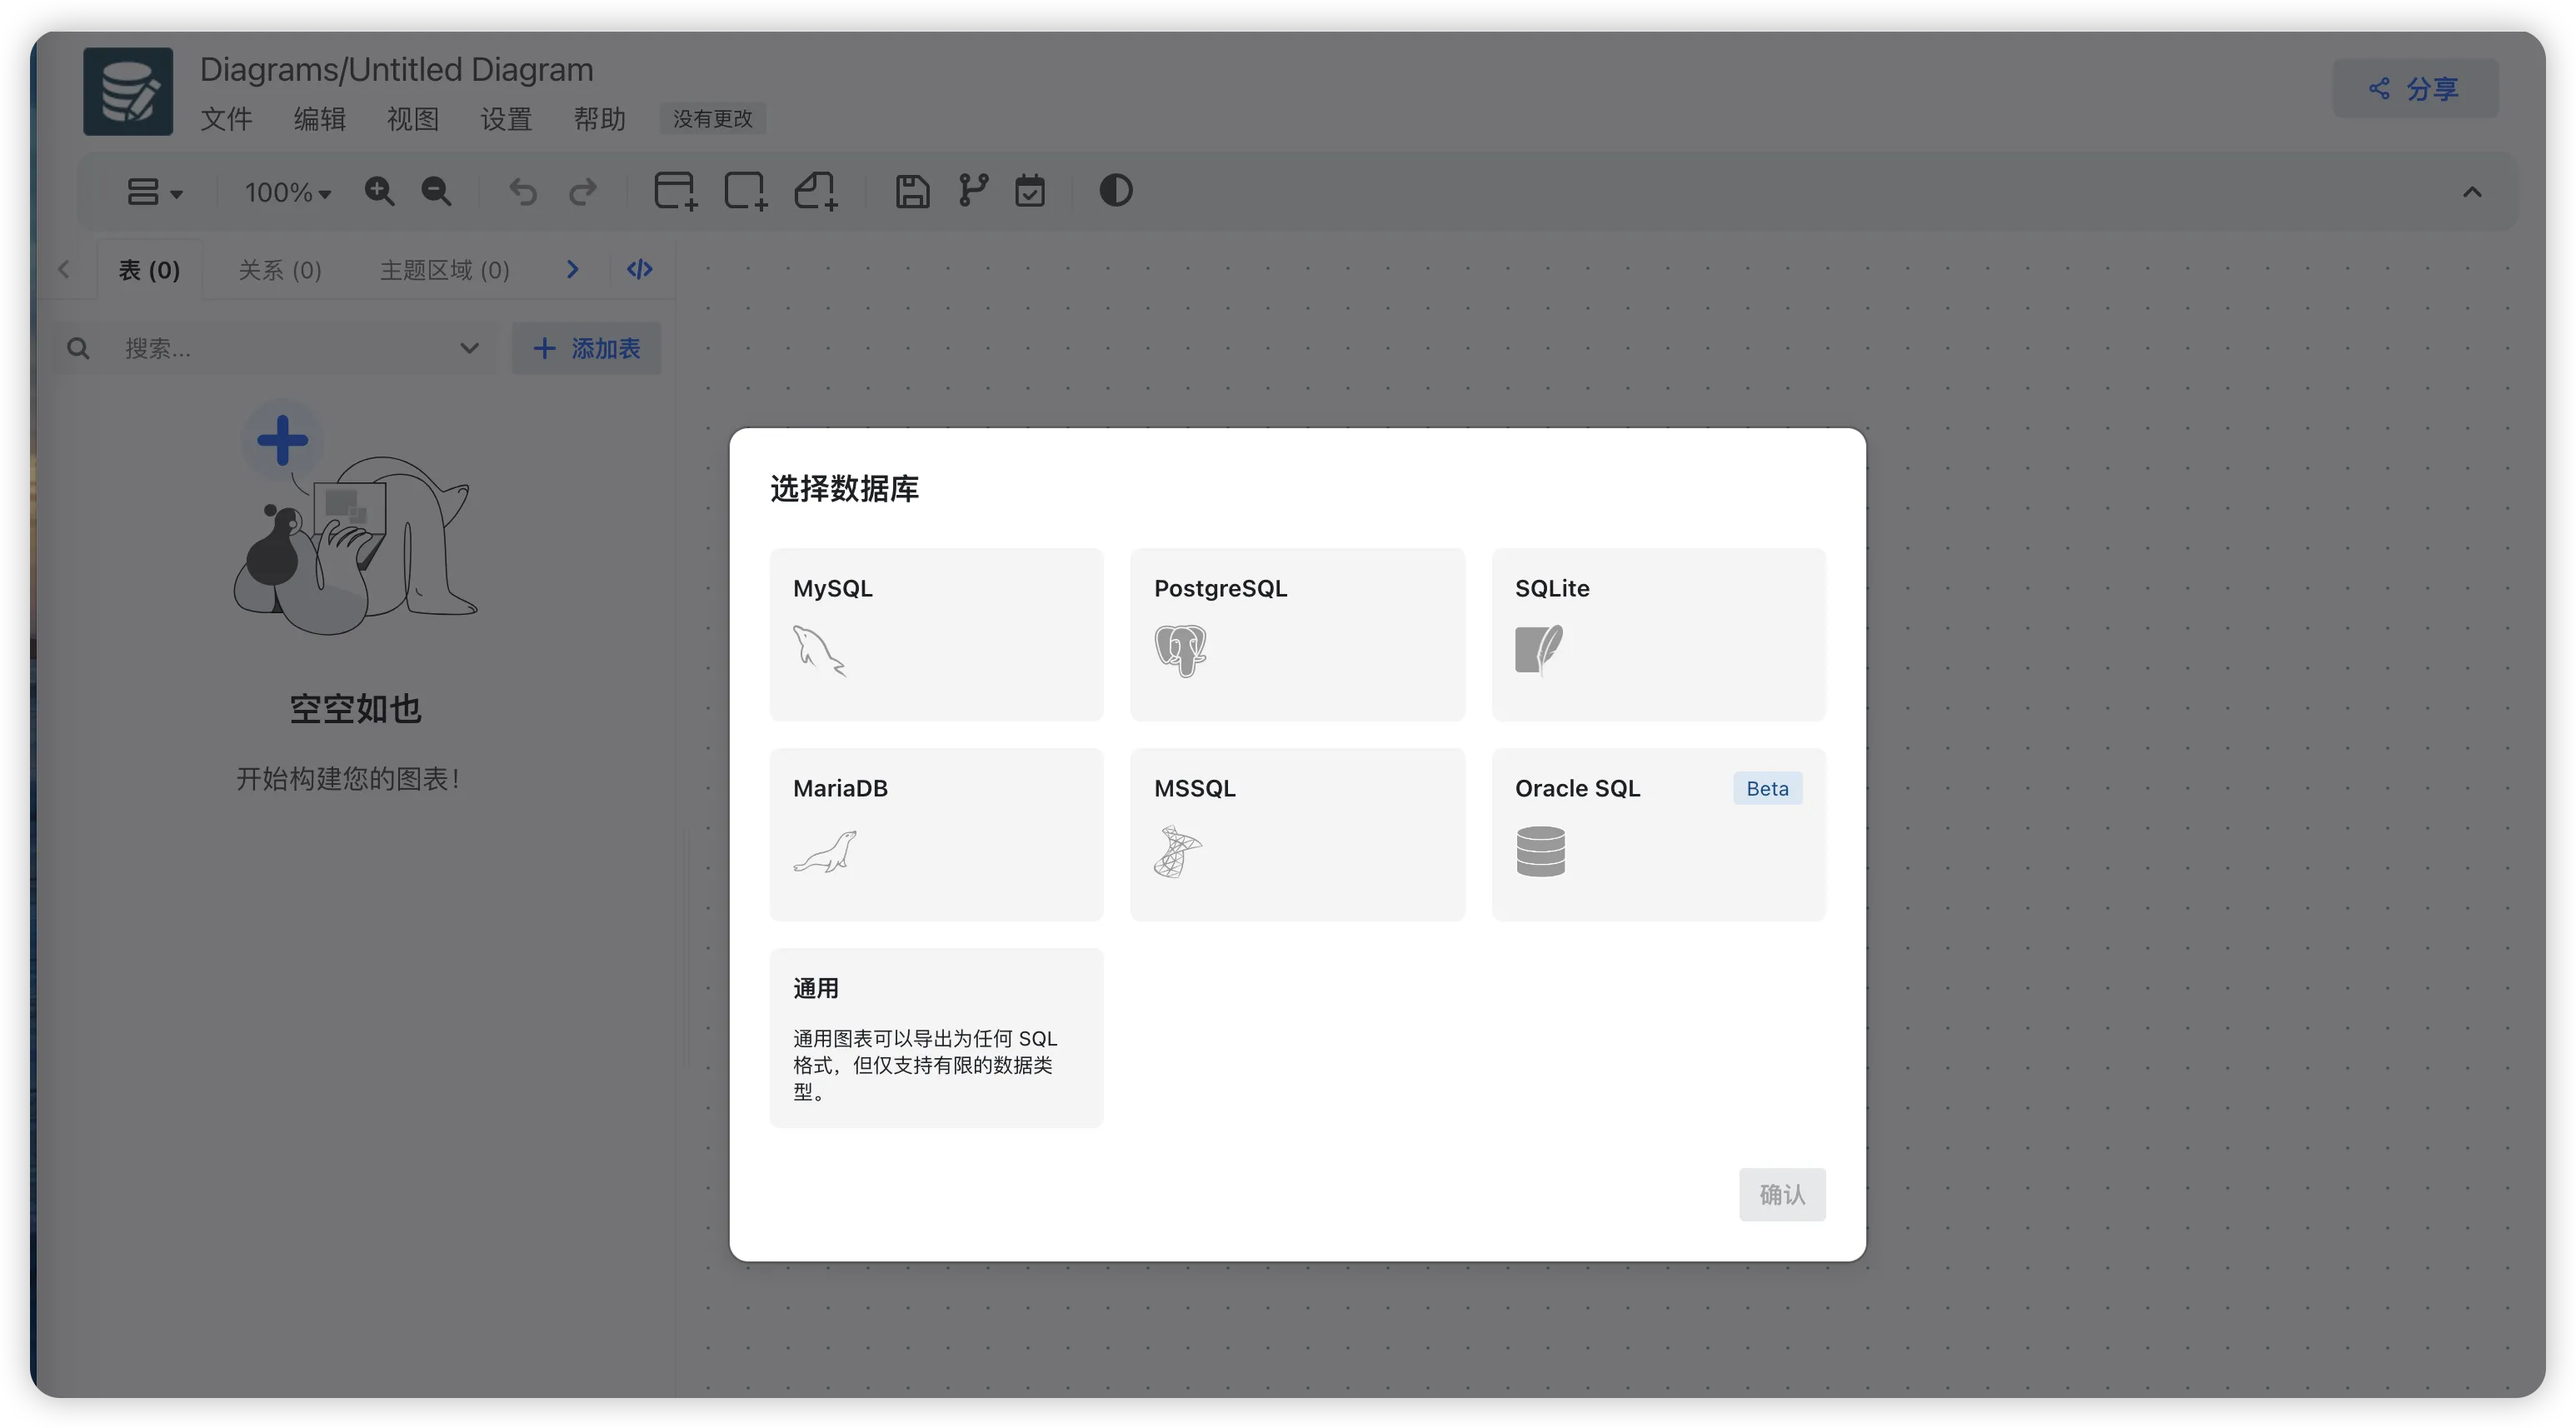The height and width of the screenshot is (1428, 2576).
Task: Click the add table toolbar icon
Action: pyautogui.click(x=675, y=191)
